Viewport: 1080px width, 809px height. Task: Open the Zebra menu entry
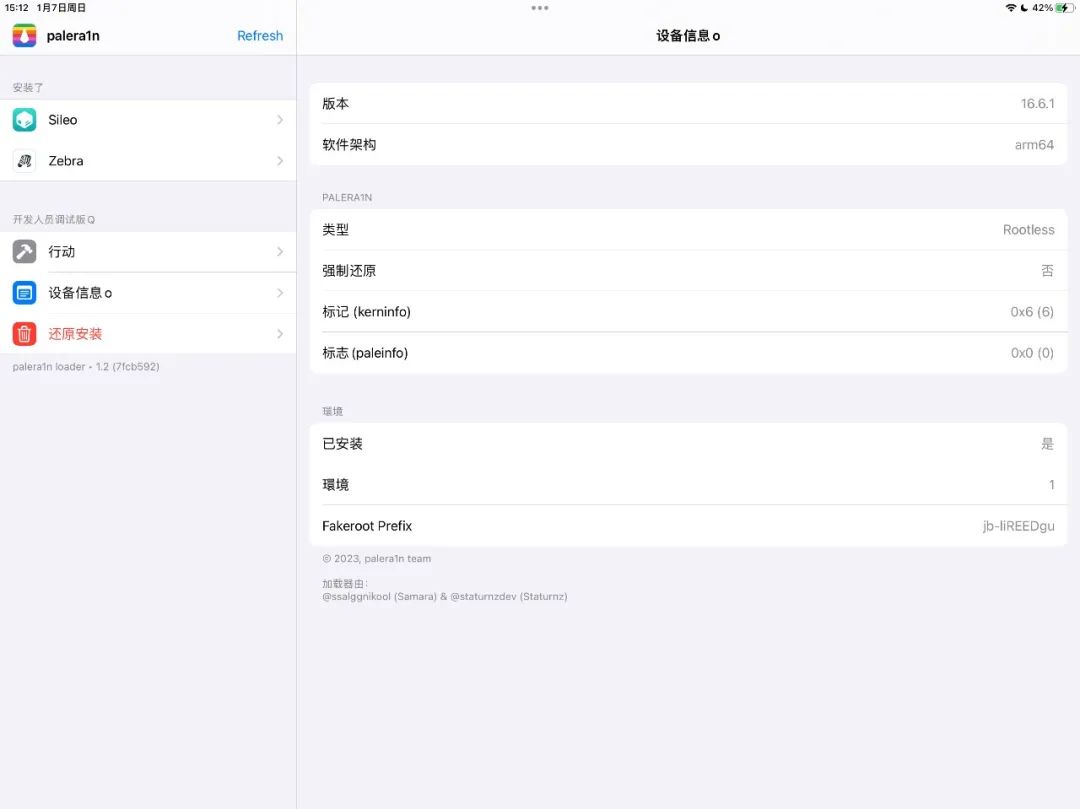148,160
